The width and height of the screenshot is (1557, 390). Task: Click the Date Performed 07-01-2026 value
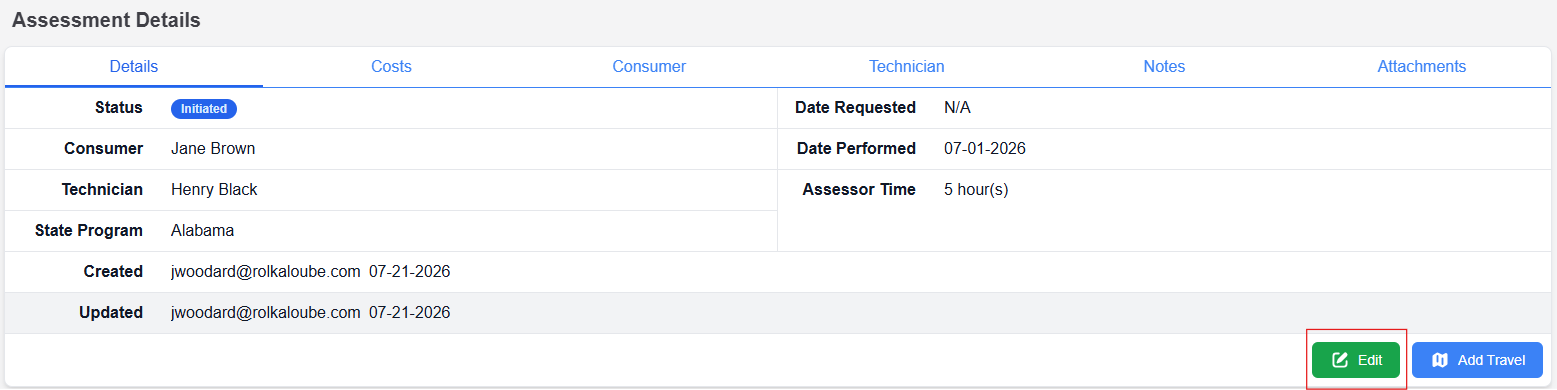[985, 149]
